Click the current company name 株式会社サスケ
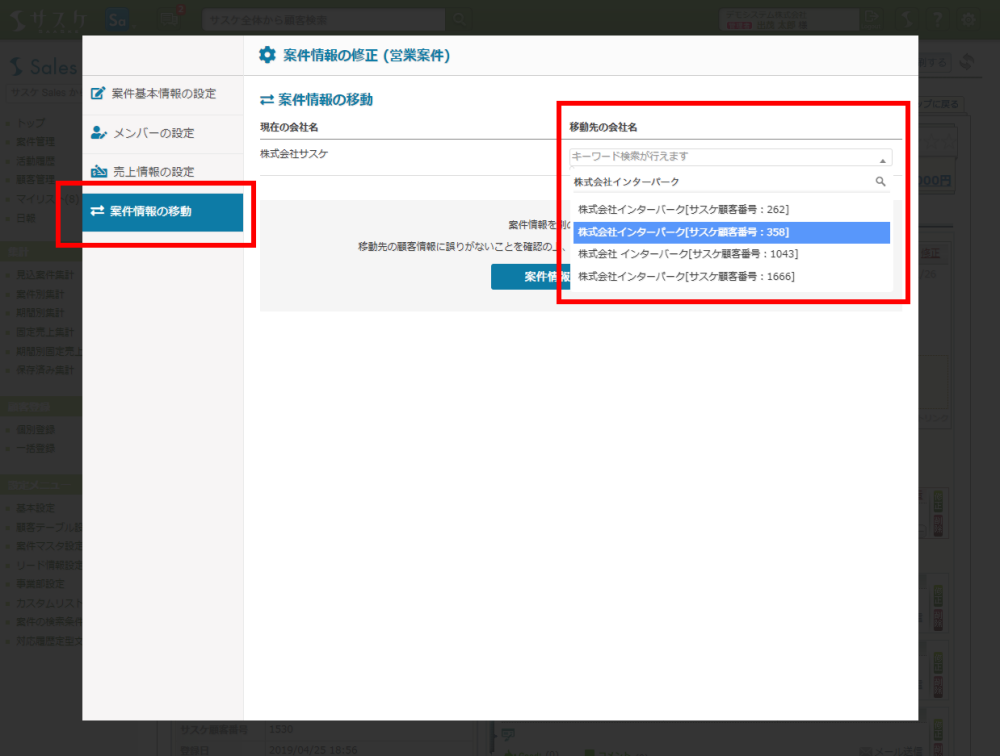 294,154
